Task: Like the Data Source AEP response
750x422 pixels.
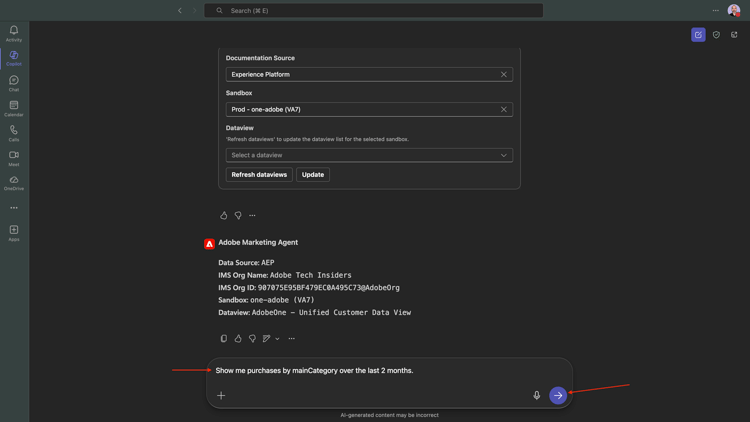Action: click(238, 338)
